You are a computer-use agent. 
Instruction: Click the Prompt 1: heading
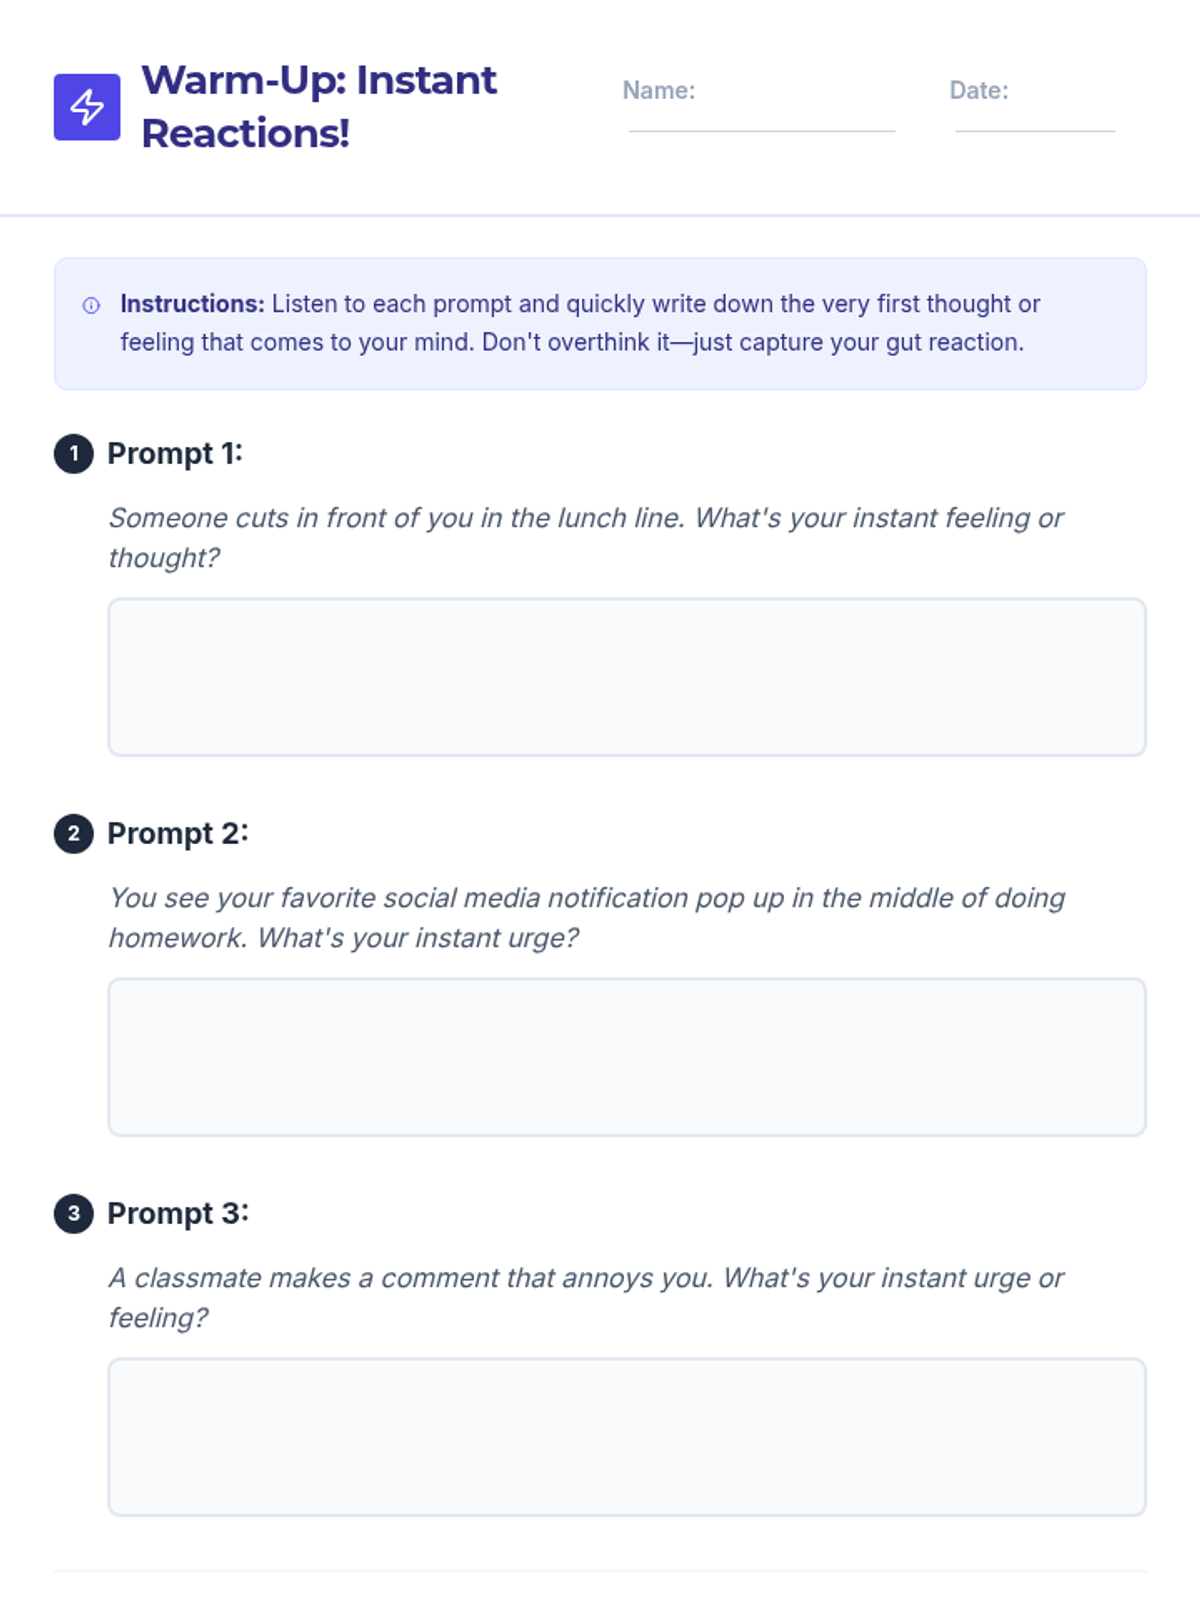175,454
